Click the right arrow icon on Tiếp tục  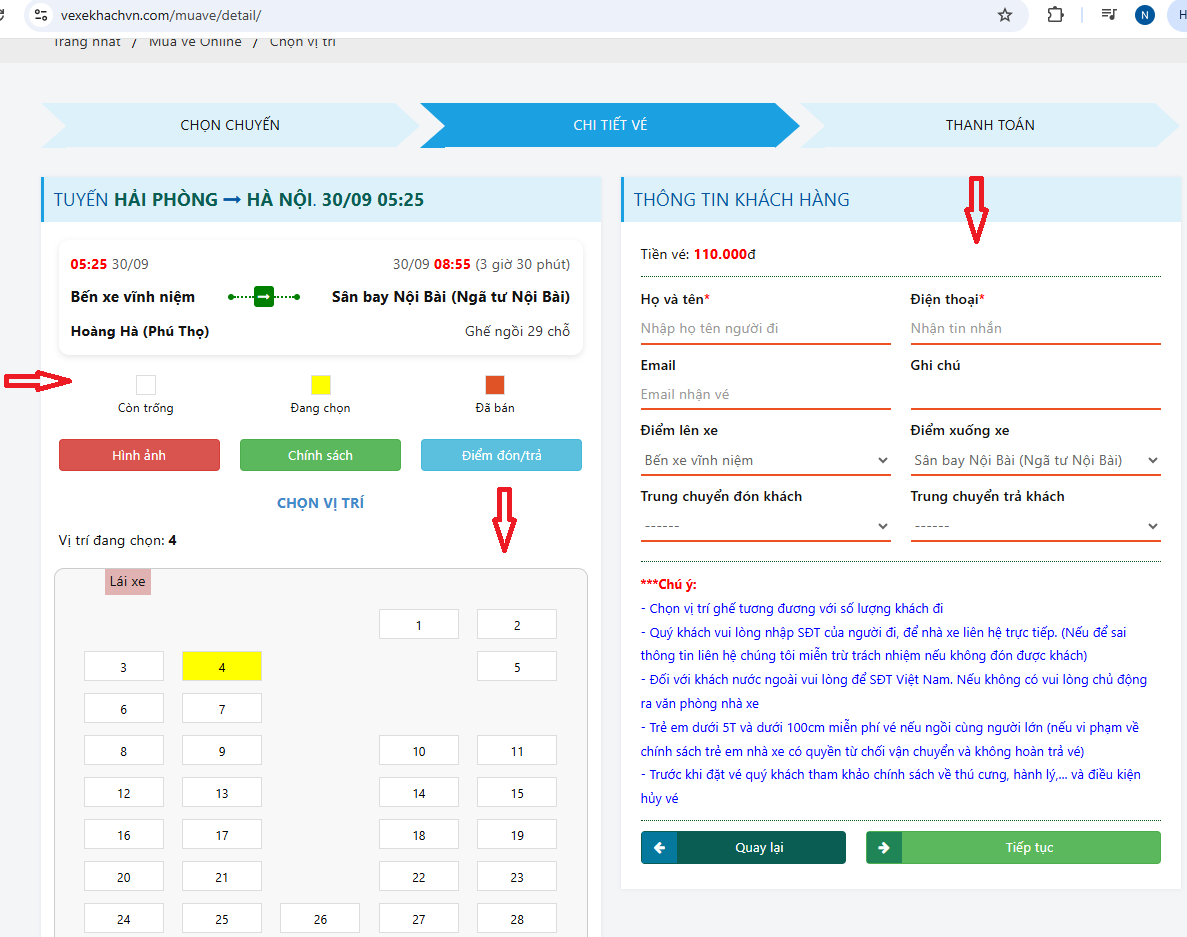click(884, 847)
